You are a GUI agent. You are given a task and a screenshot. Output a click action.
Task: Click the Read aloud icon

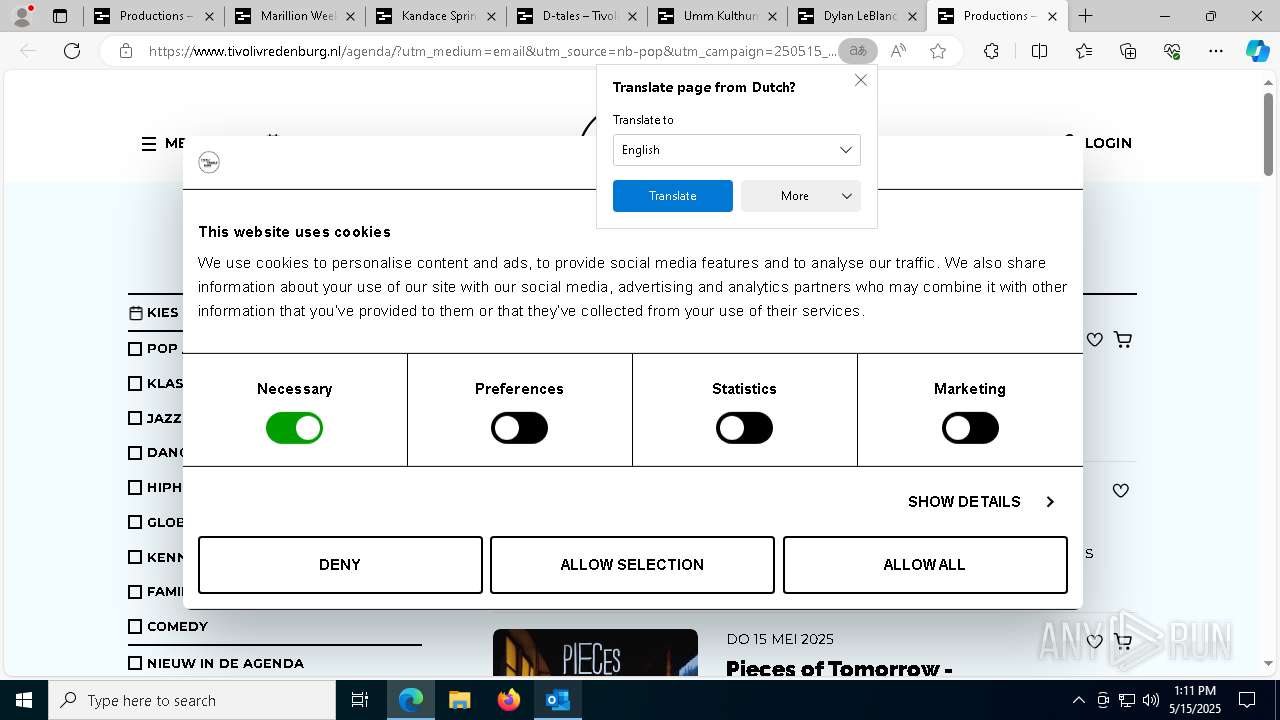tap(898, 51)
